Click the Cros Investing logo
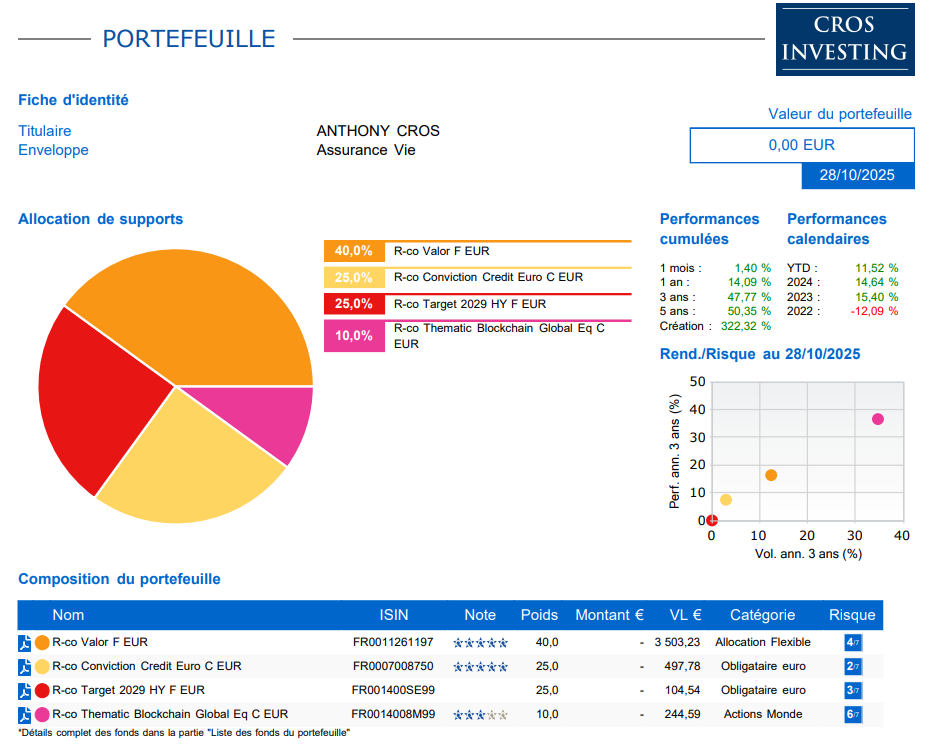 [845, 40]
